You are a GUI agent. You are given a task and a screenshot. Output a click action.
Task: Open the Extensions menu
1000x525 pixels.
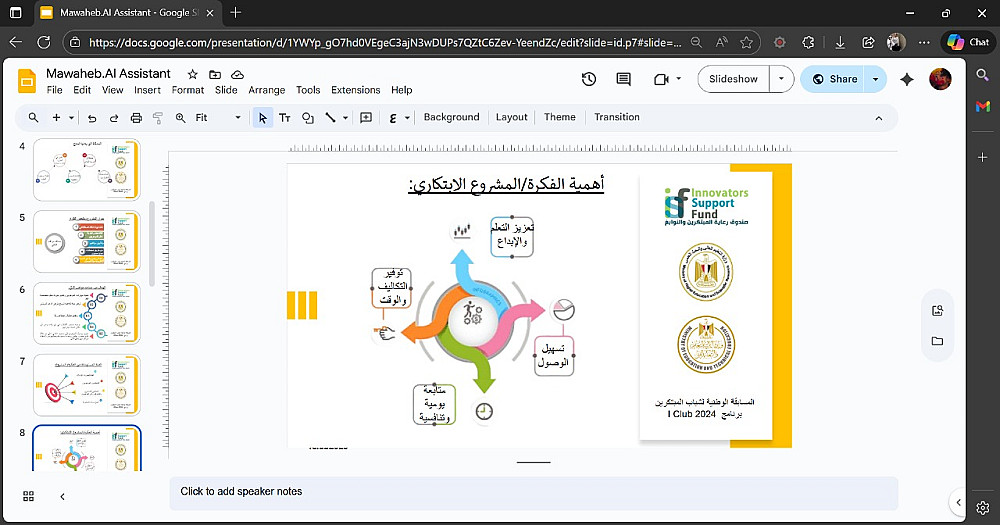coord(355,90)
